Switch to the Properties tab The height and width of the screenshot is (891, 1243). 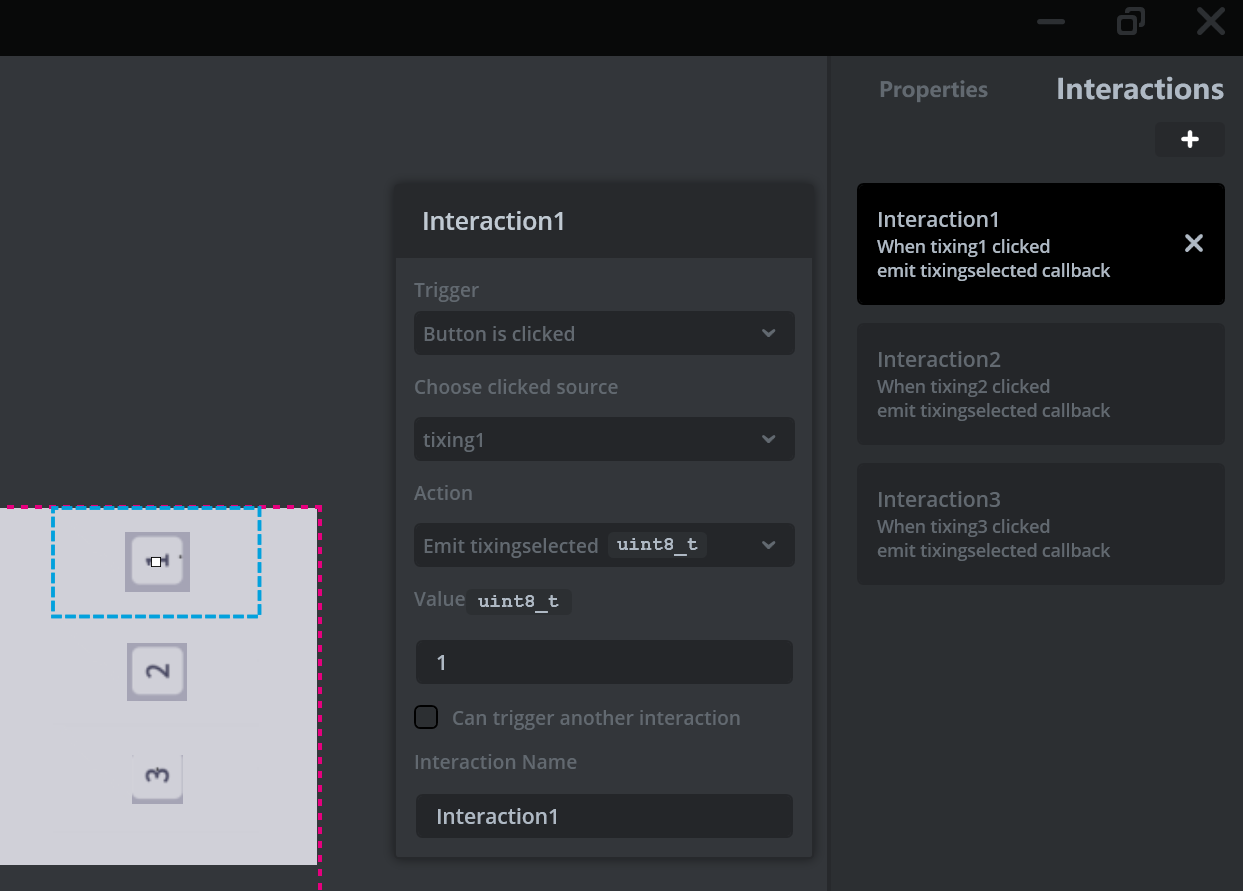coord(933,89)
